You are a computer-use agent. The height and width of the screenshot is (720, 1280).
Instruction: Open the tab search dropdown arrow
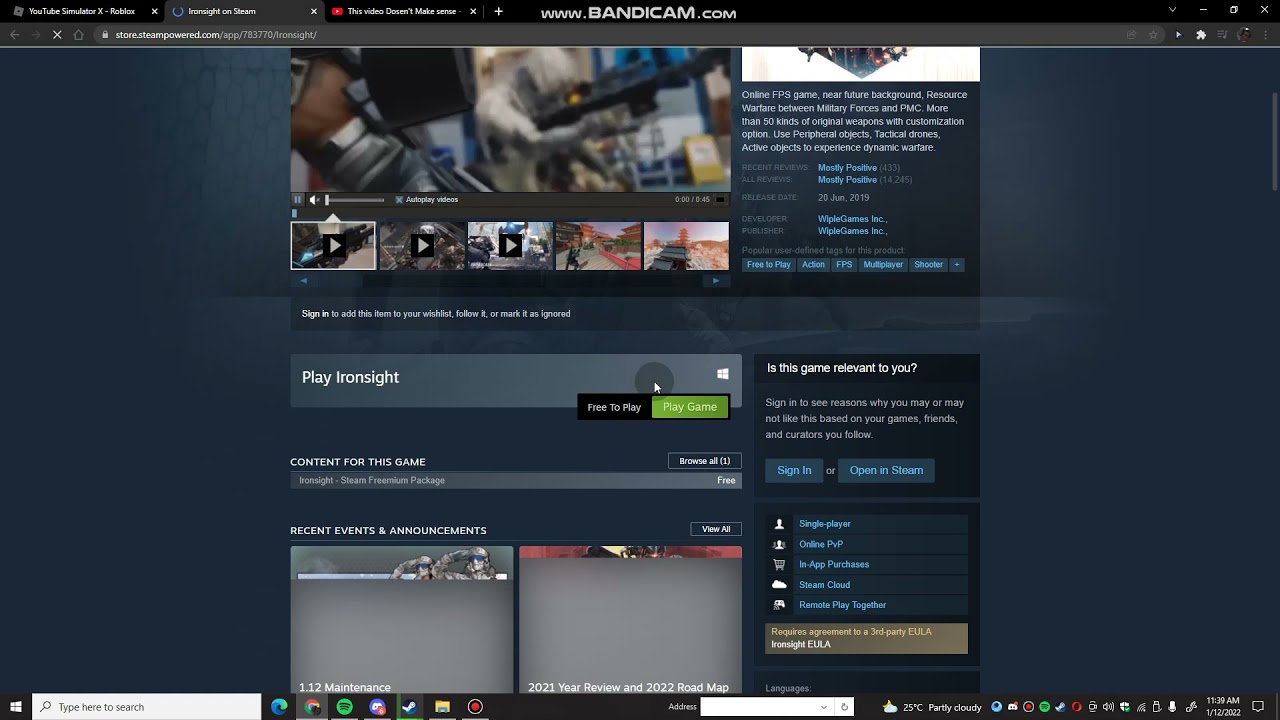(x=1173, y=10)
